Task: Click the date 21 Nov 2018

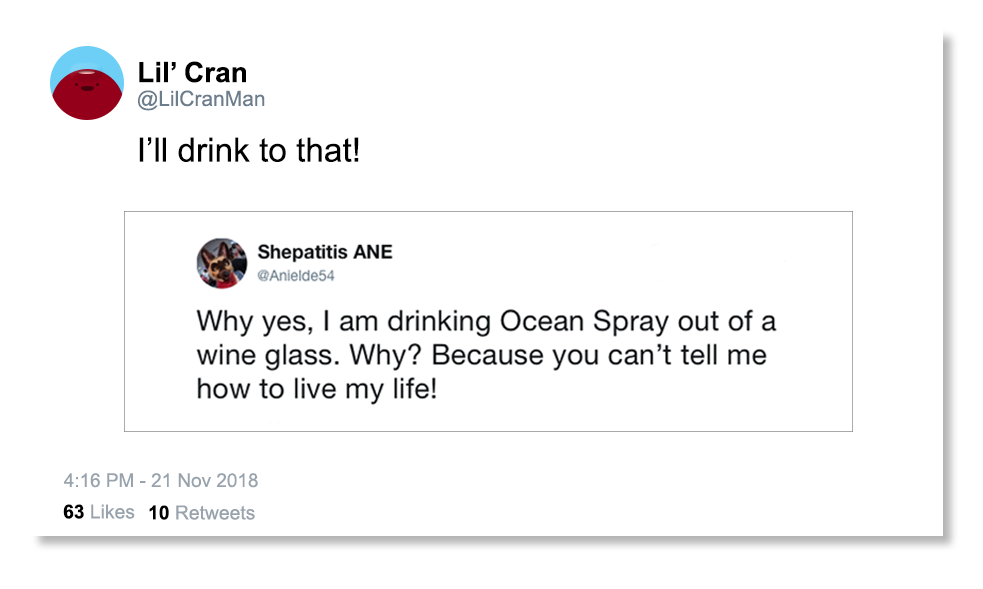Action: tap(204, 480)
